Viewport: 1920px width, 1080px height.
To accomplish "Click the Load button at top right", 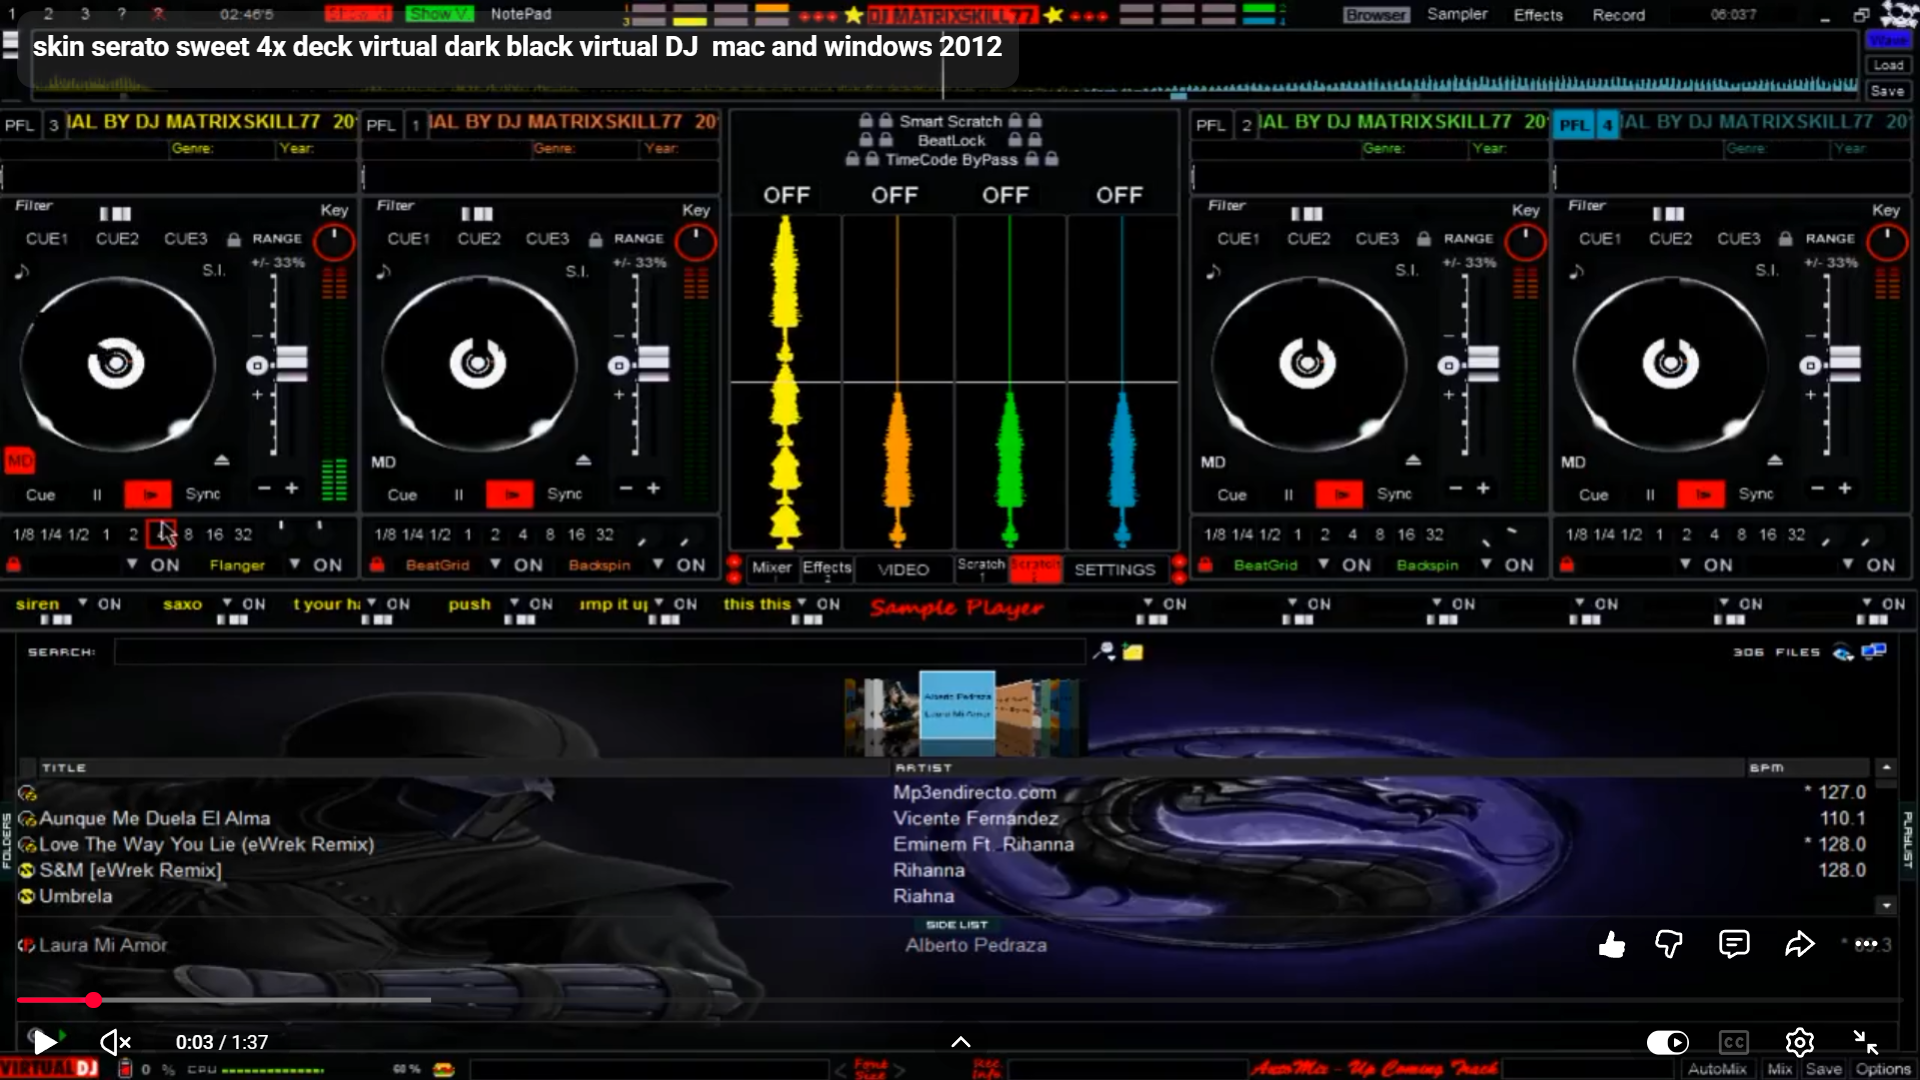I will pyautogui.click(x=1888, y=65).
